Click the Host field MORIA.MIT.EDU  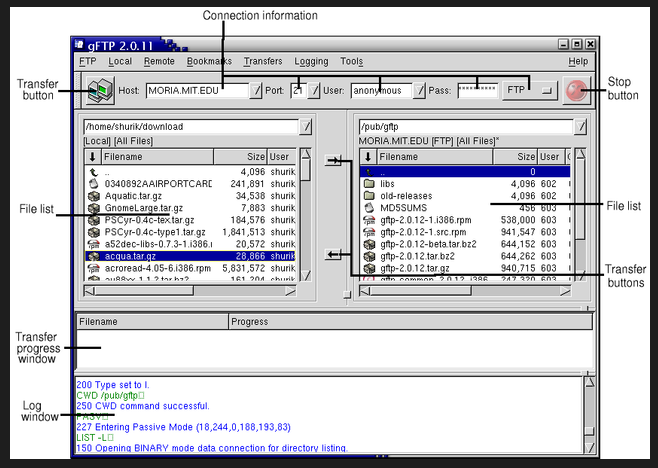(x=198, y=91)
